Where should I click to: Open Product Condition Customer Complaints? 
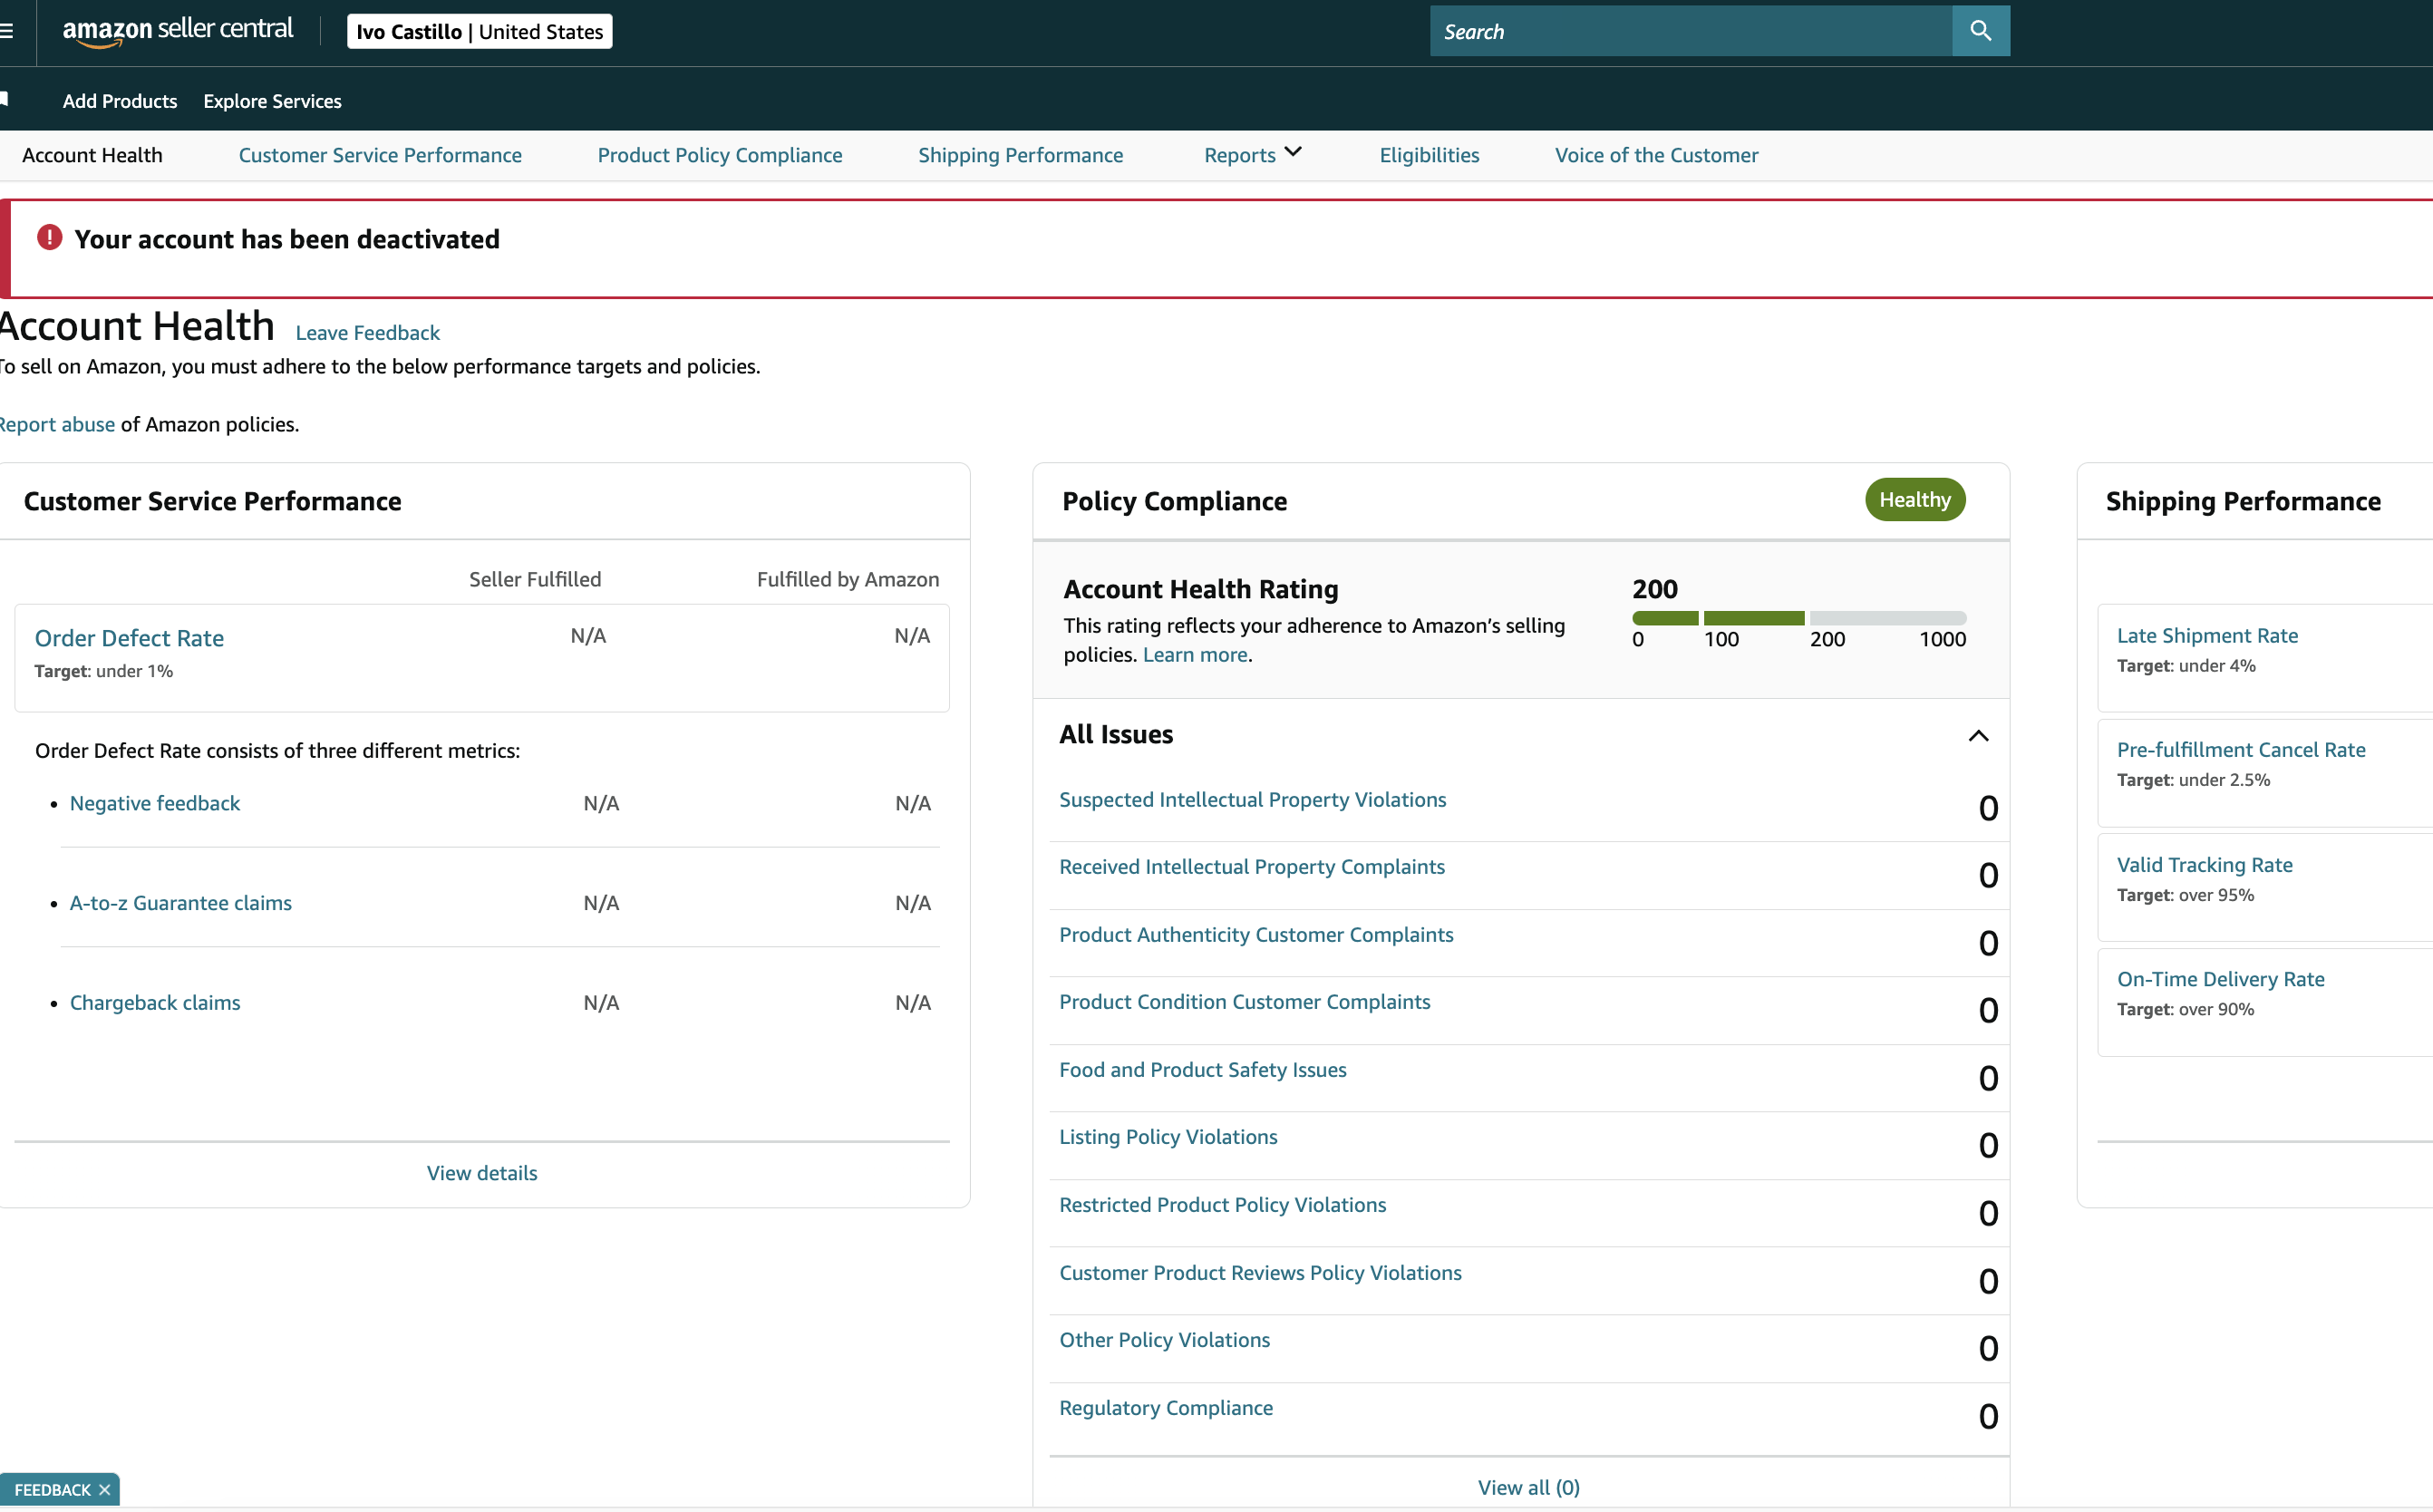[x=1245, y=1001]
